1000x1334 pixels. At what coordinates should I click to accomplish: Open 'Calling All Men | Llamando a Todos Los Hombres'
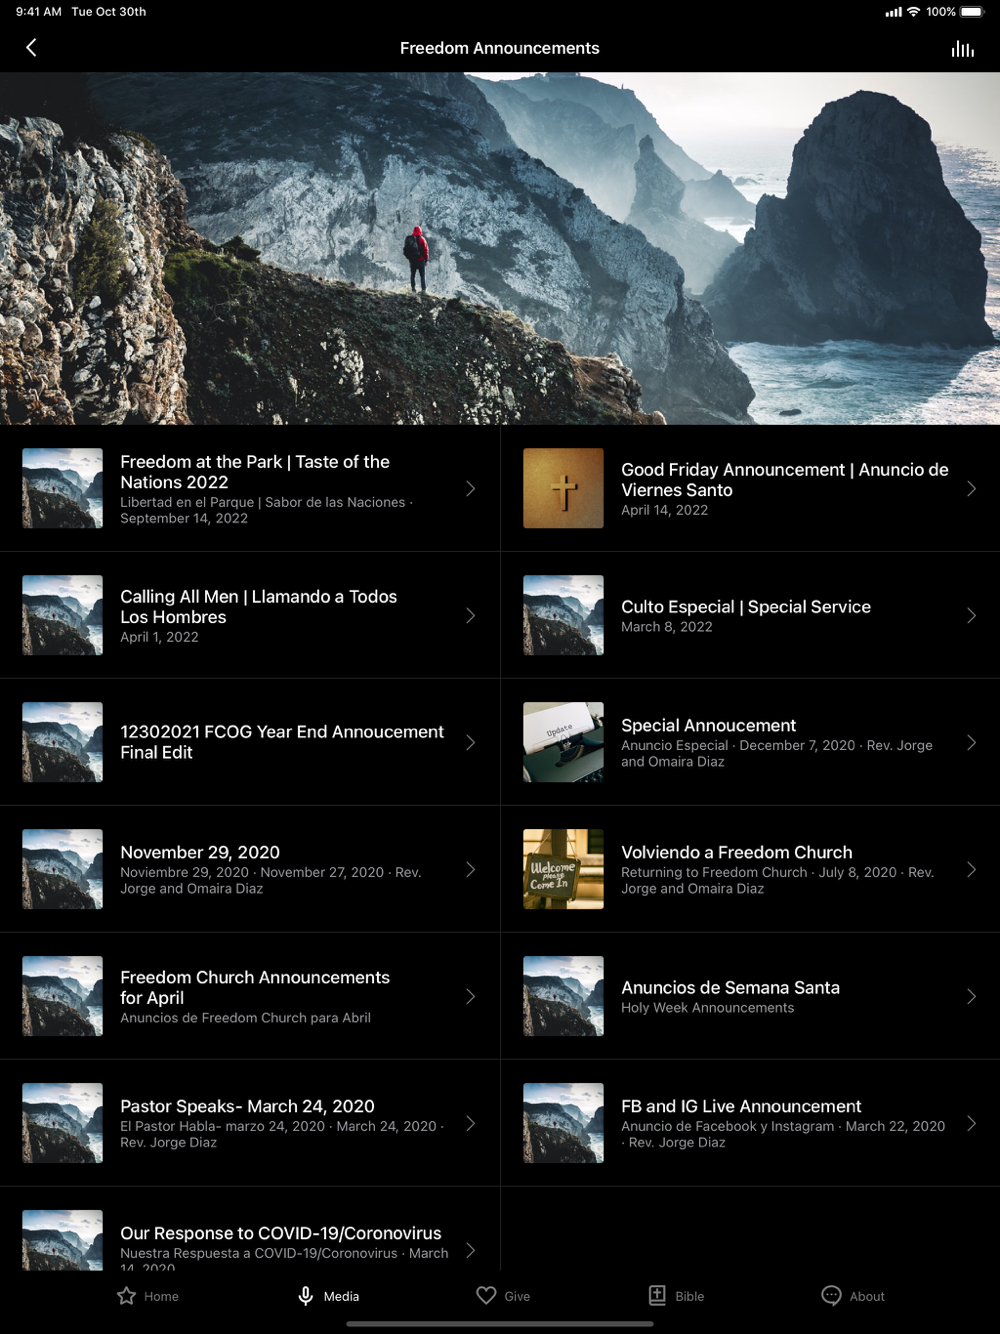[258, 607]
